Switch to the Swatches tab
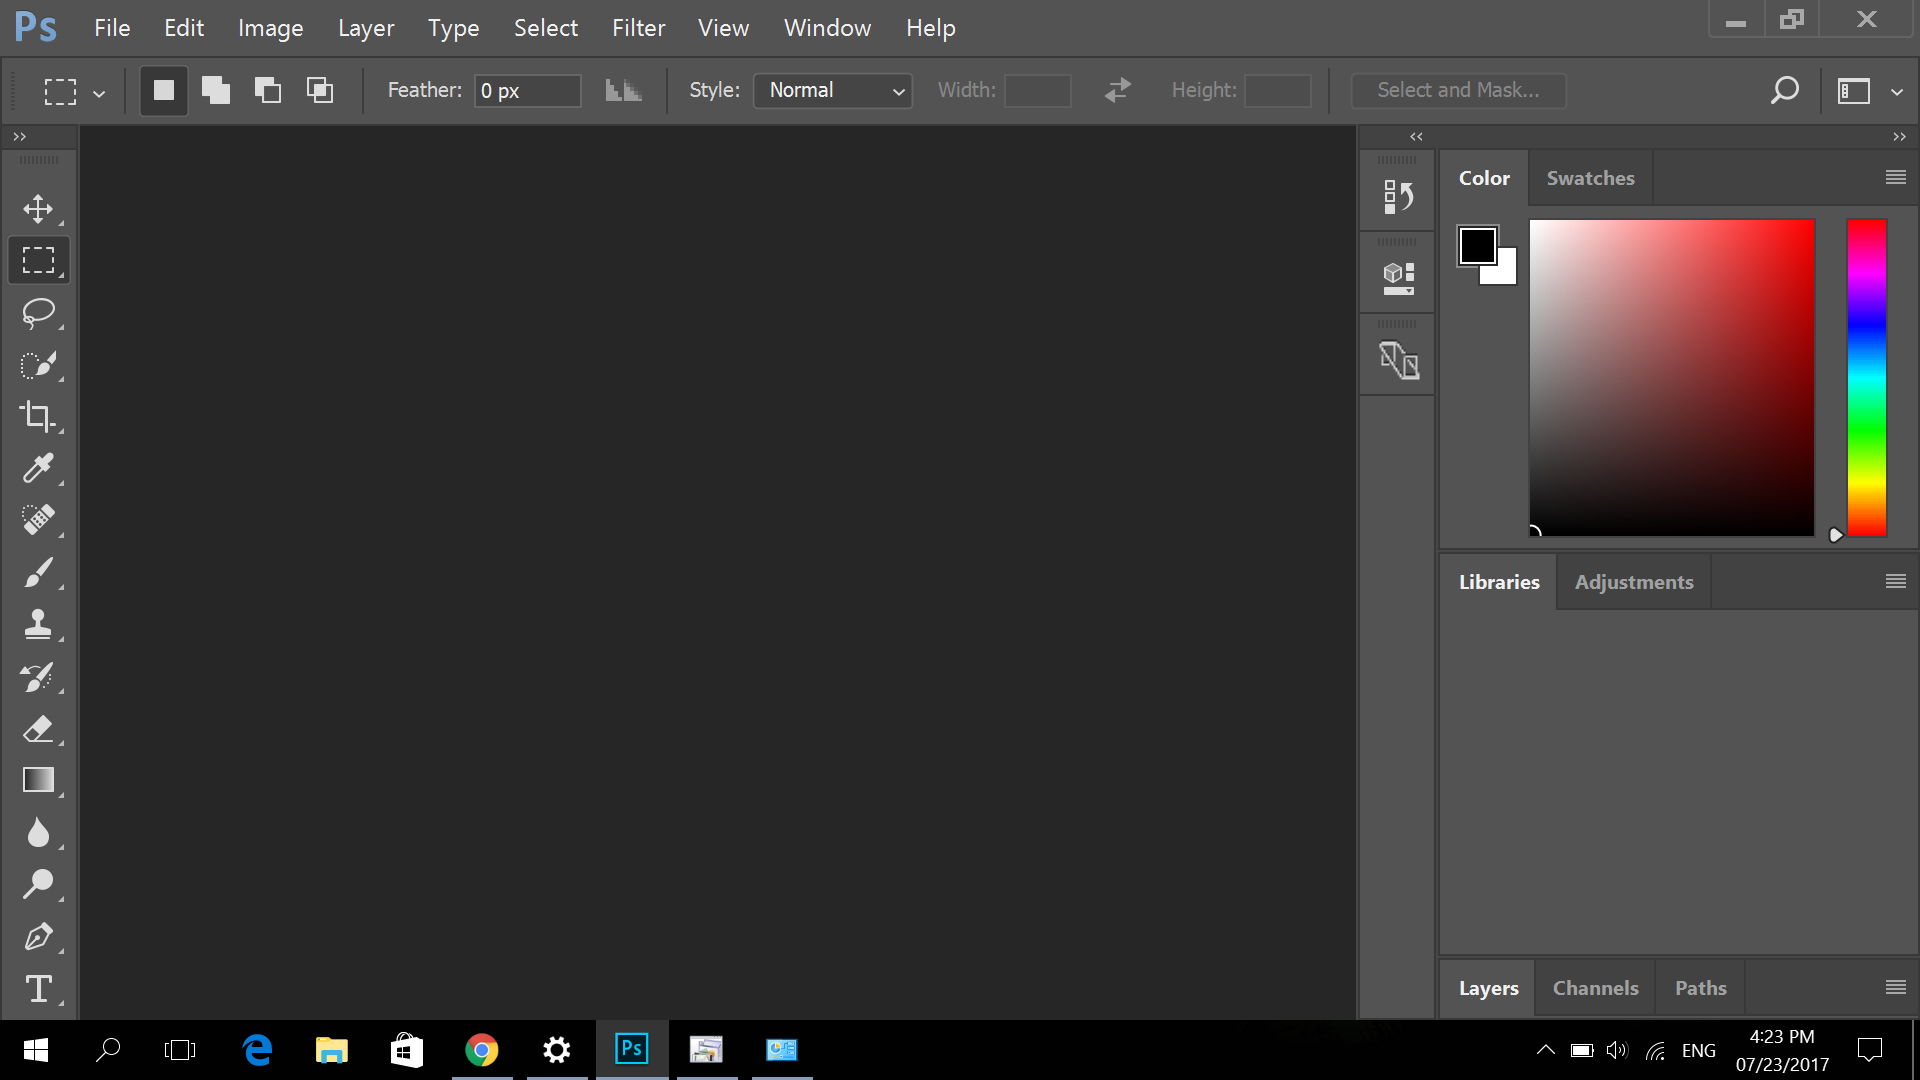This screenshot has height=1080, width=1920. click(1589, 177)
